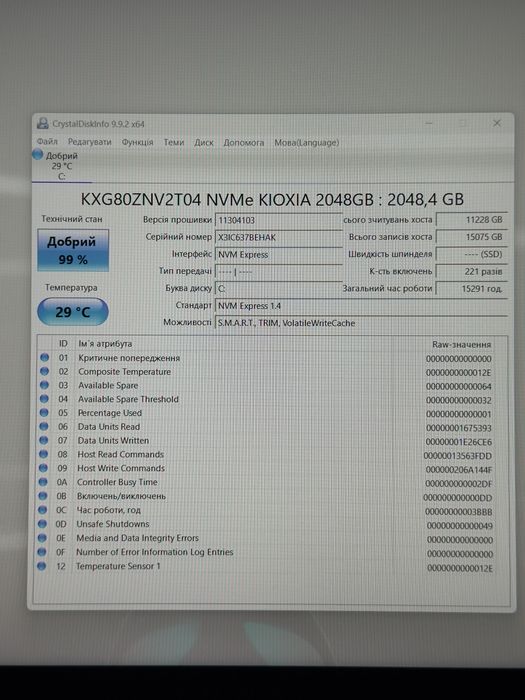Click raw value 00000013563FDD

click(x=458, y=456)
